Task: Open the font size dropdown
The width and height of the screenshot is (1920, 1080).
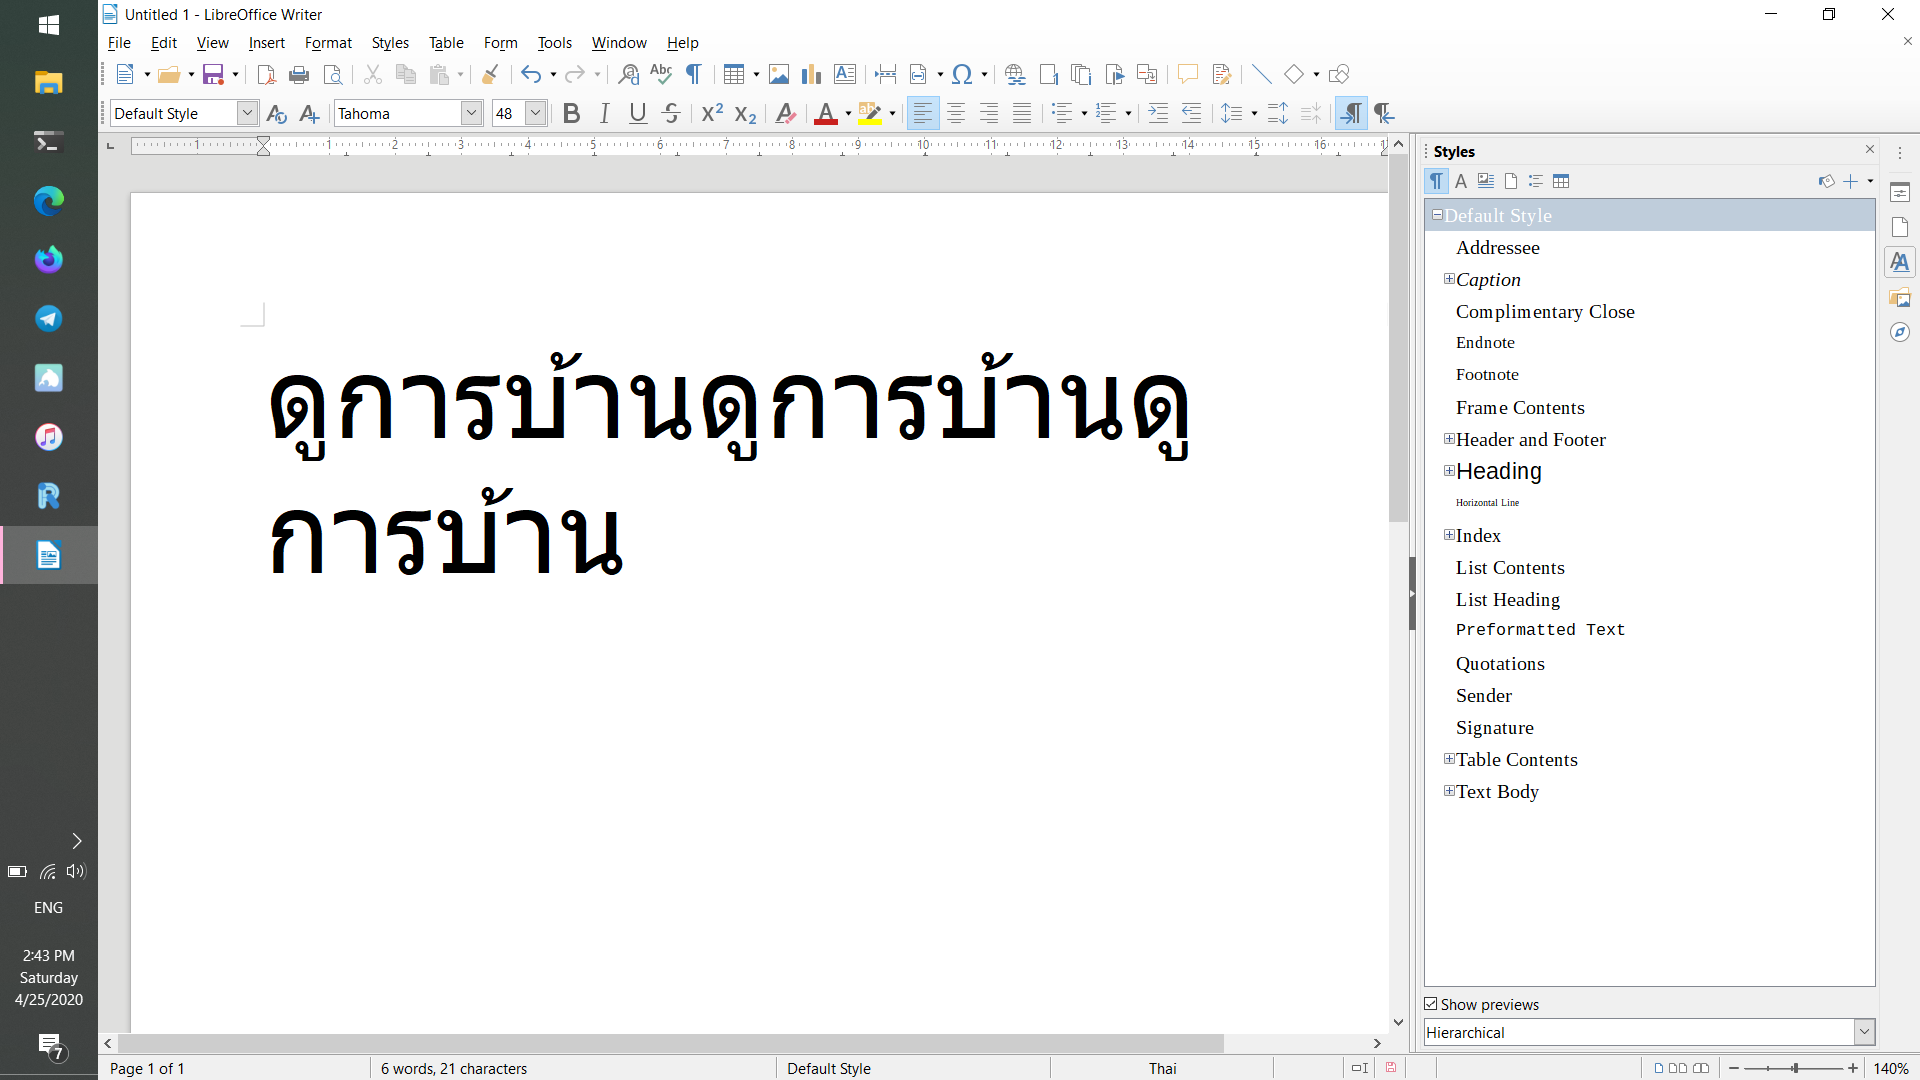Action: 537,113
